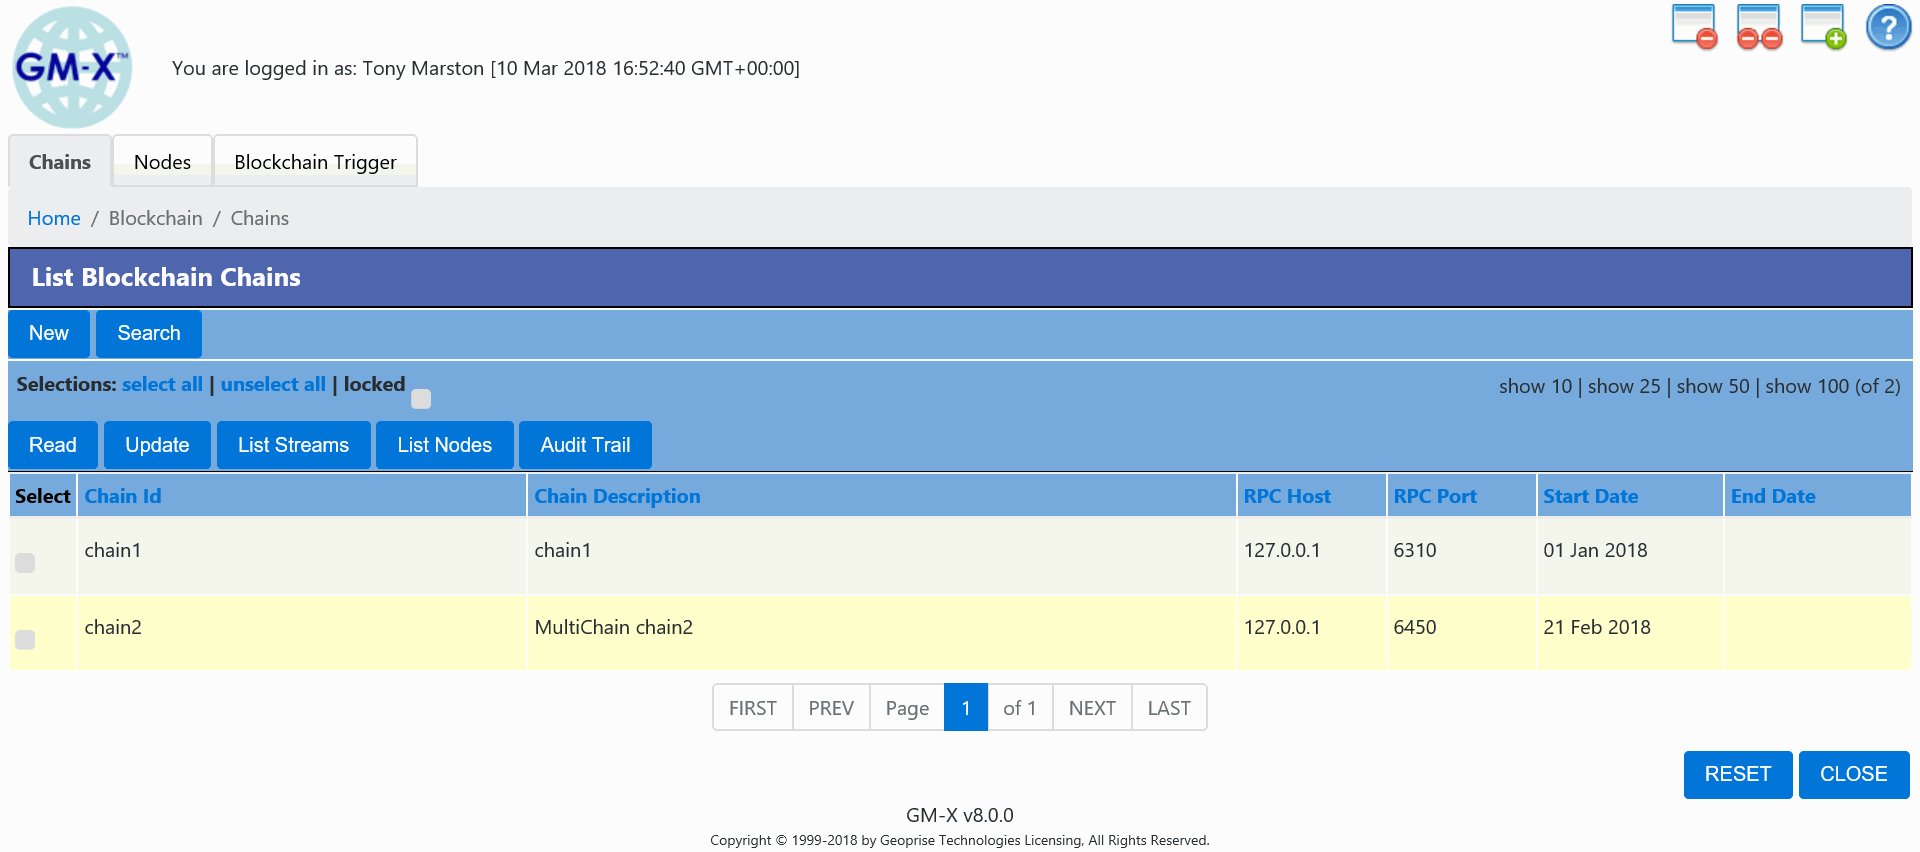Click the RPC port value 6310
This screenshot has width=1920, height=852.
point(1415,550)
